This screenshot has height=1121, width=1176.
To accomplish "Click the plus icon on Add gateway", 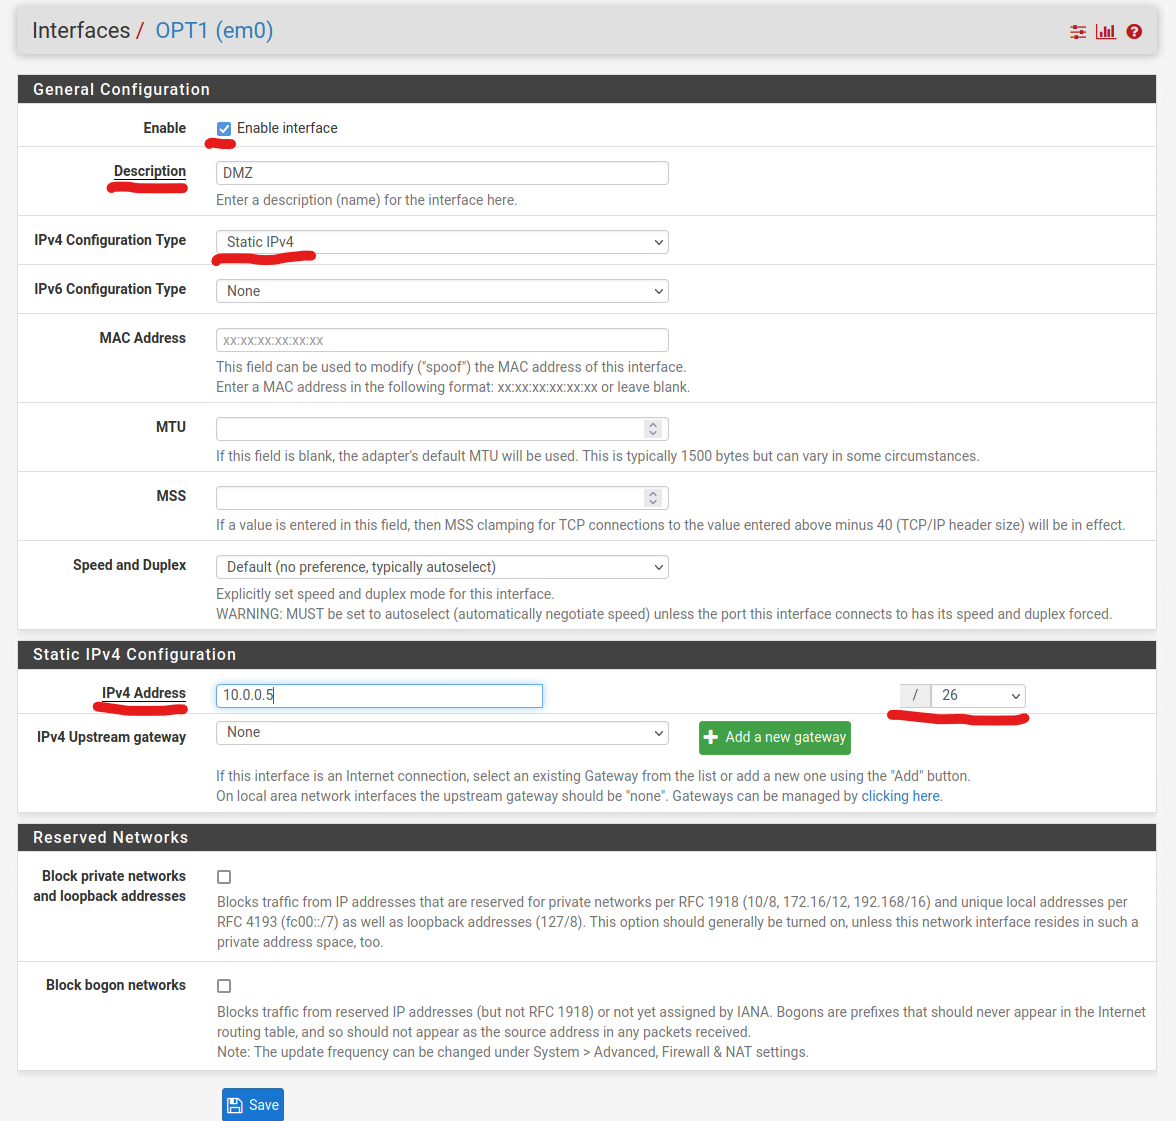I will 711,738.
